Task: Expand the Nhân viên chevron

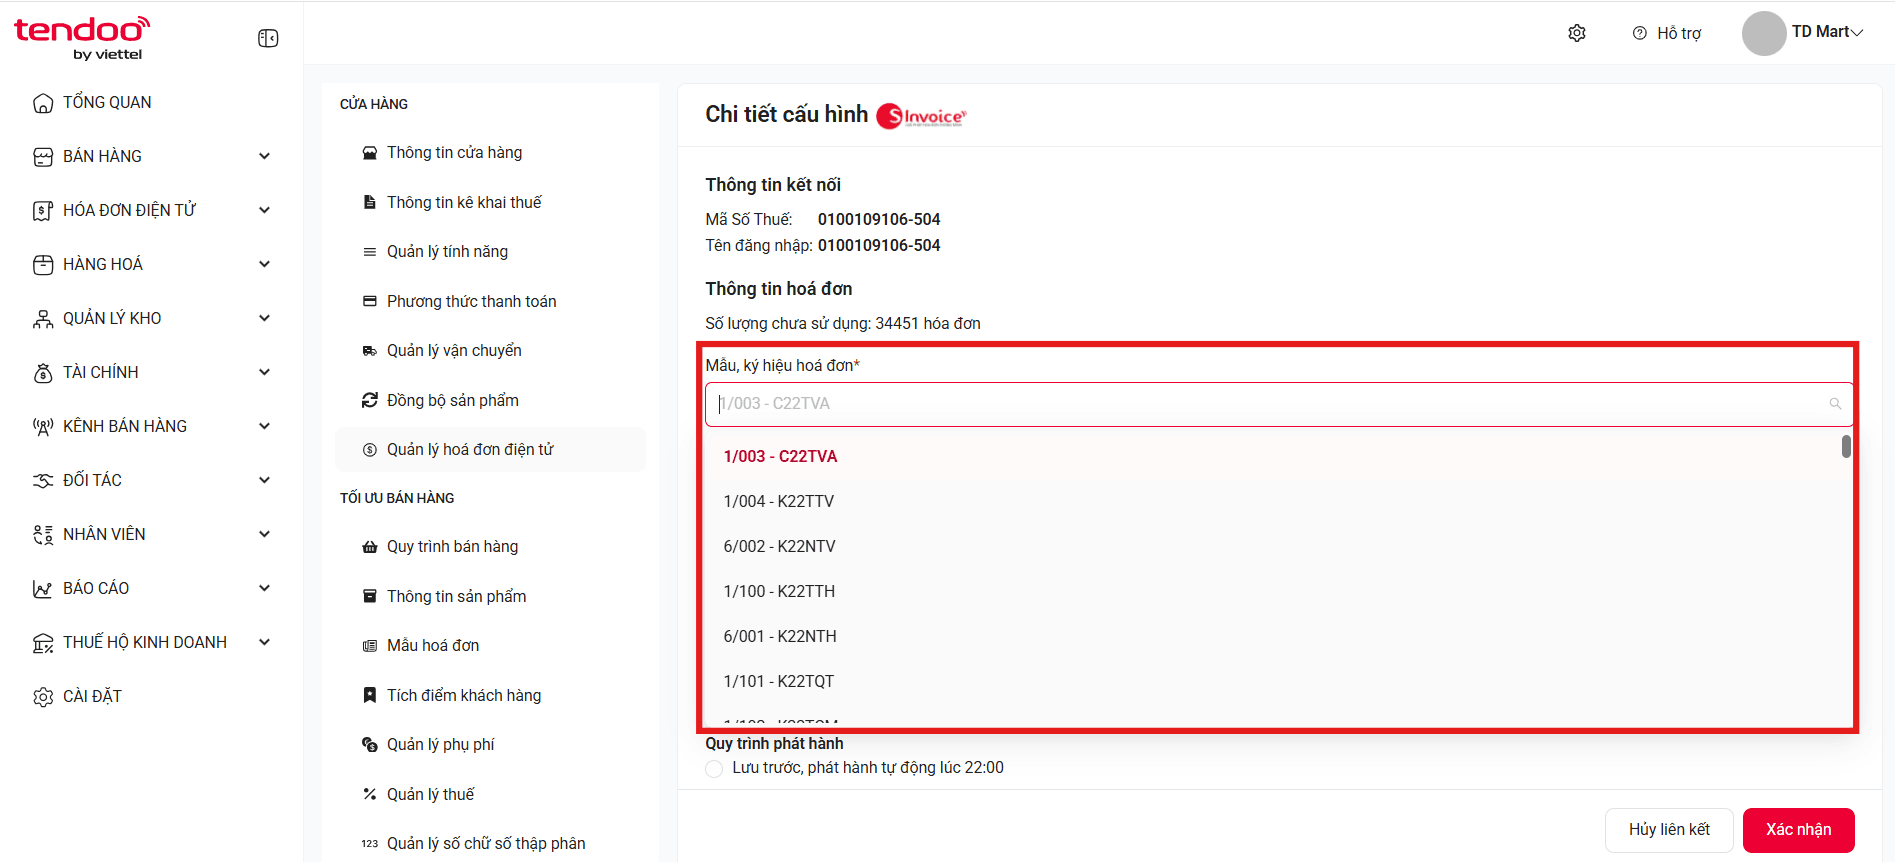Action: (x=265, y=534)
